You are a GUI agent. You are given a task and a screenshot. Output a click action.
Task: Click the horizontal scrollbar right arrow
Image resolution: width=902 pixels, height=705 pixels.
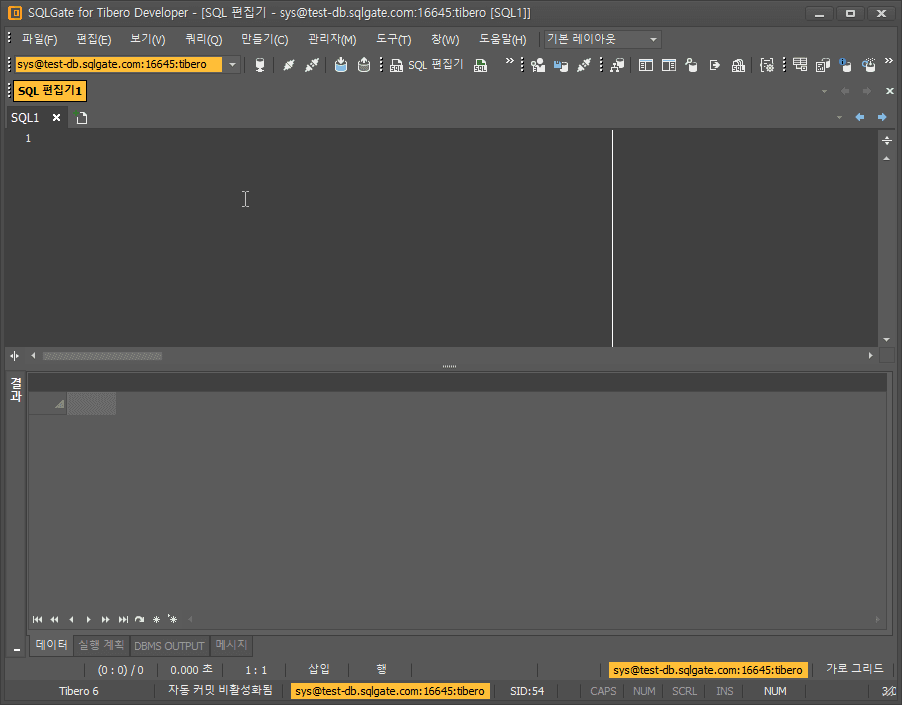(x=870, y=356)
